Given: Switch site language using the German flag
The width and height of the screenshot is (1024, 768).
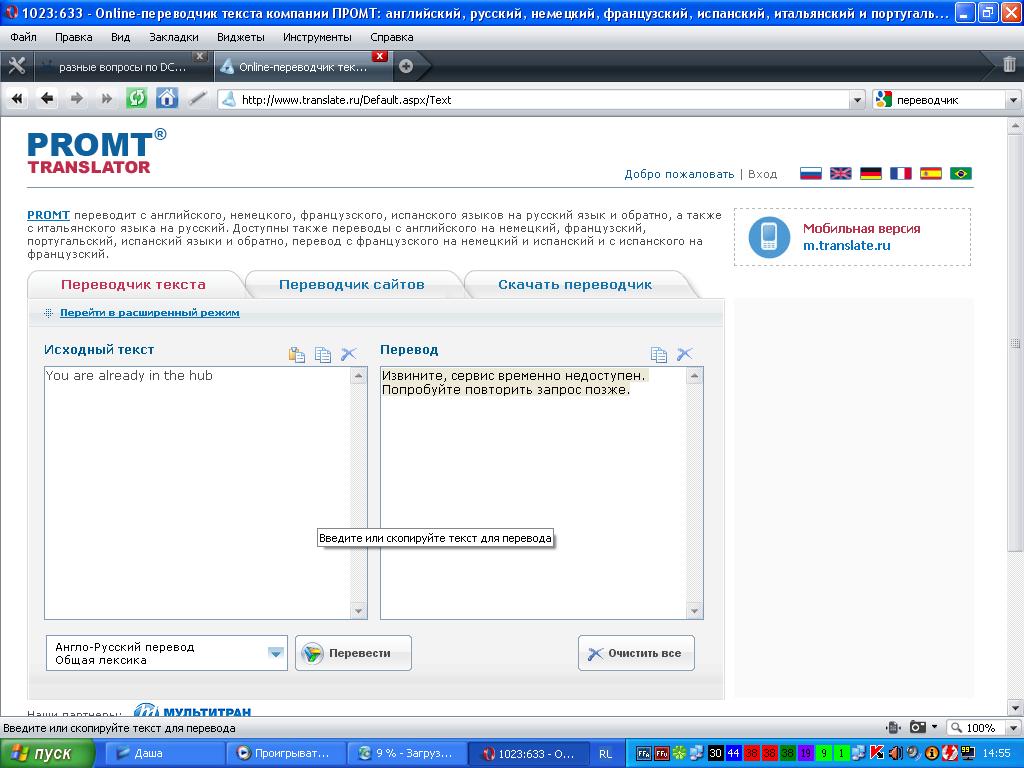Looking at the screenshot, I should click(x=871, y=173).
